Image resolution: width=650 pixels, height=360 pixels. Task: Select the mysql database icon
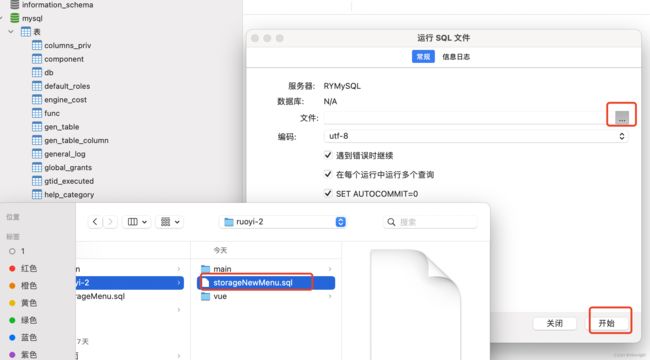15,18
